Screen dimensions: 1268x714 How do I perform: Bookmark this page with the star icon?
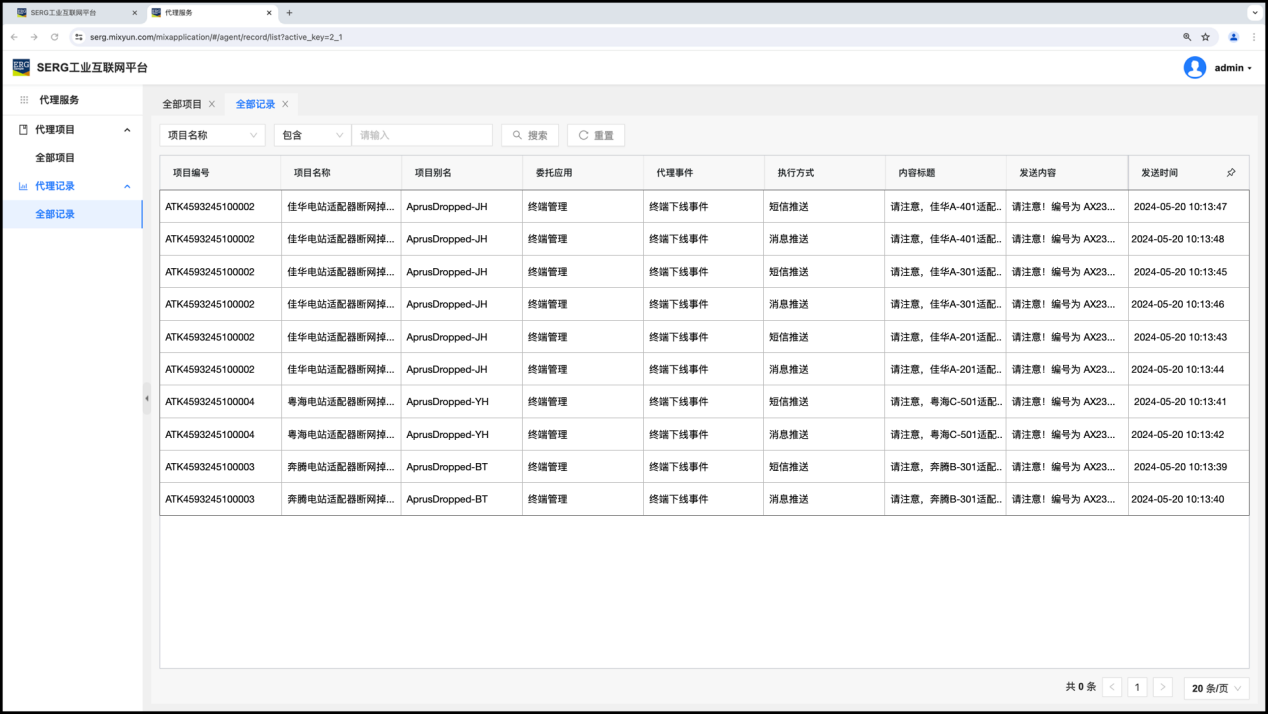(x=1205, y=37)
